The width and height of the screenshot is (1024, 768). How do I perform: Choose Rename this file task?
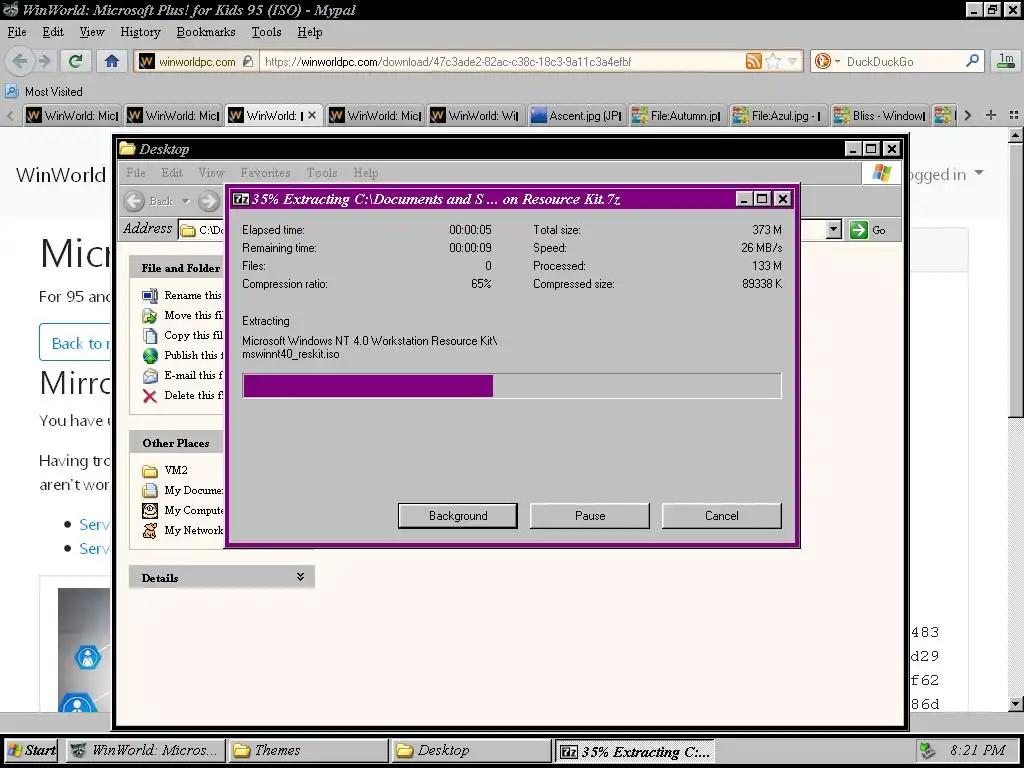click(183, 295)
